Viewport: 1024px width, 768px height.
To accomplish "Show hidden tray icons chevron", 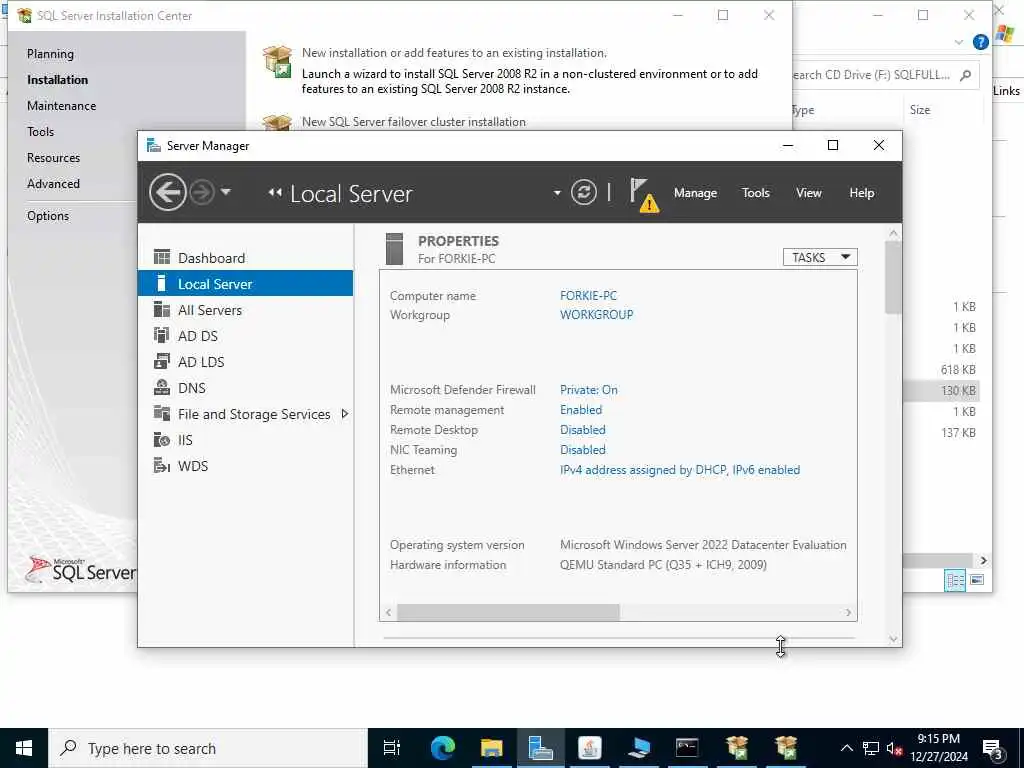I will pos(846,748).
